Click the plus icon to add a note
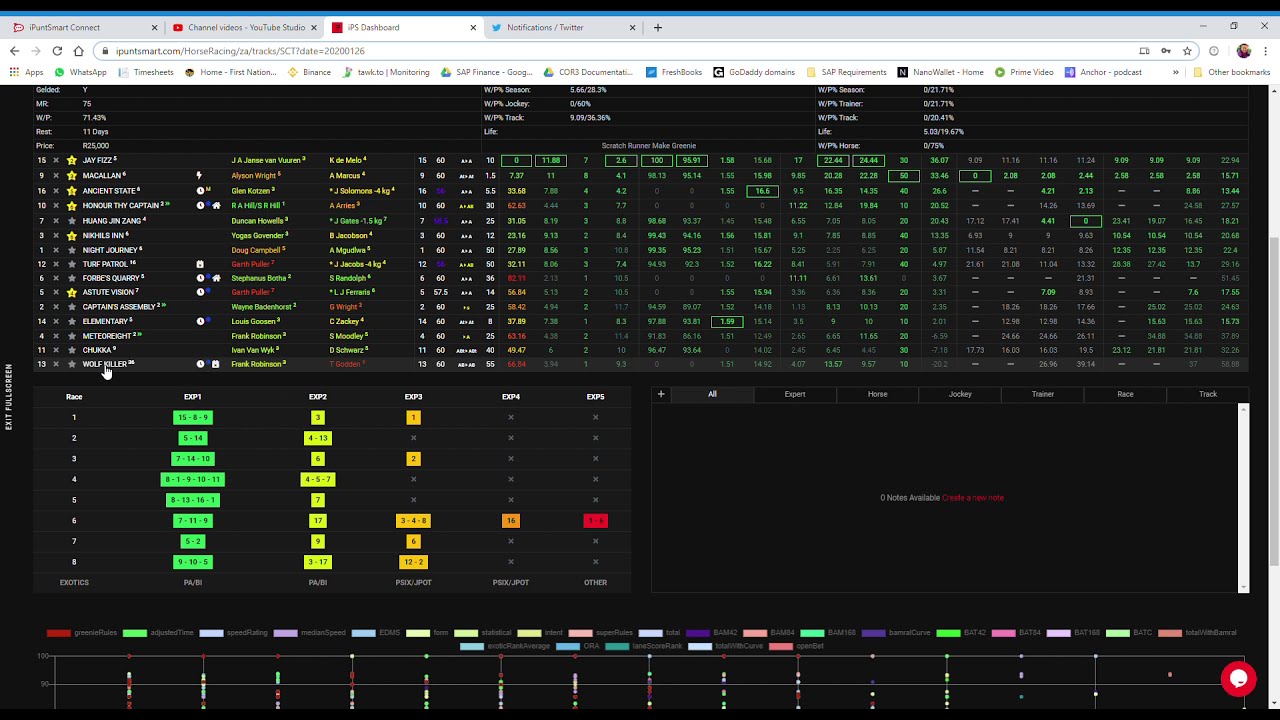The height and width of the screenshot is (720, 1280). tap(661, 394)
